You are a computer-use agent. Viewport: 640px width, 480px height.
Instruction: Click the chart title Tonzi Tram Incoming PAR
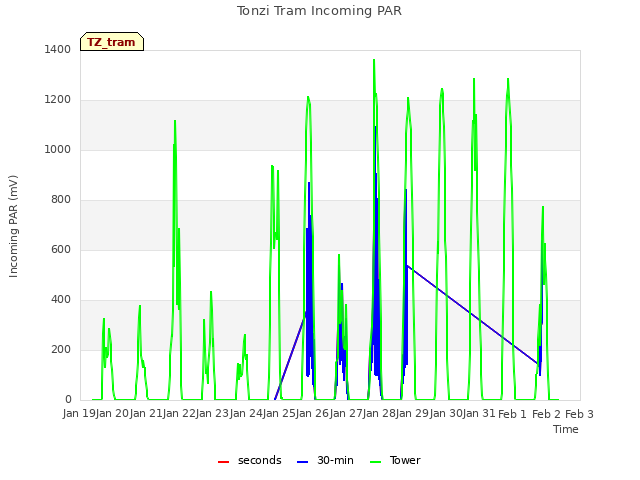tap(319, 11)
